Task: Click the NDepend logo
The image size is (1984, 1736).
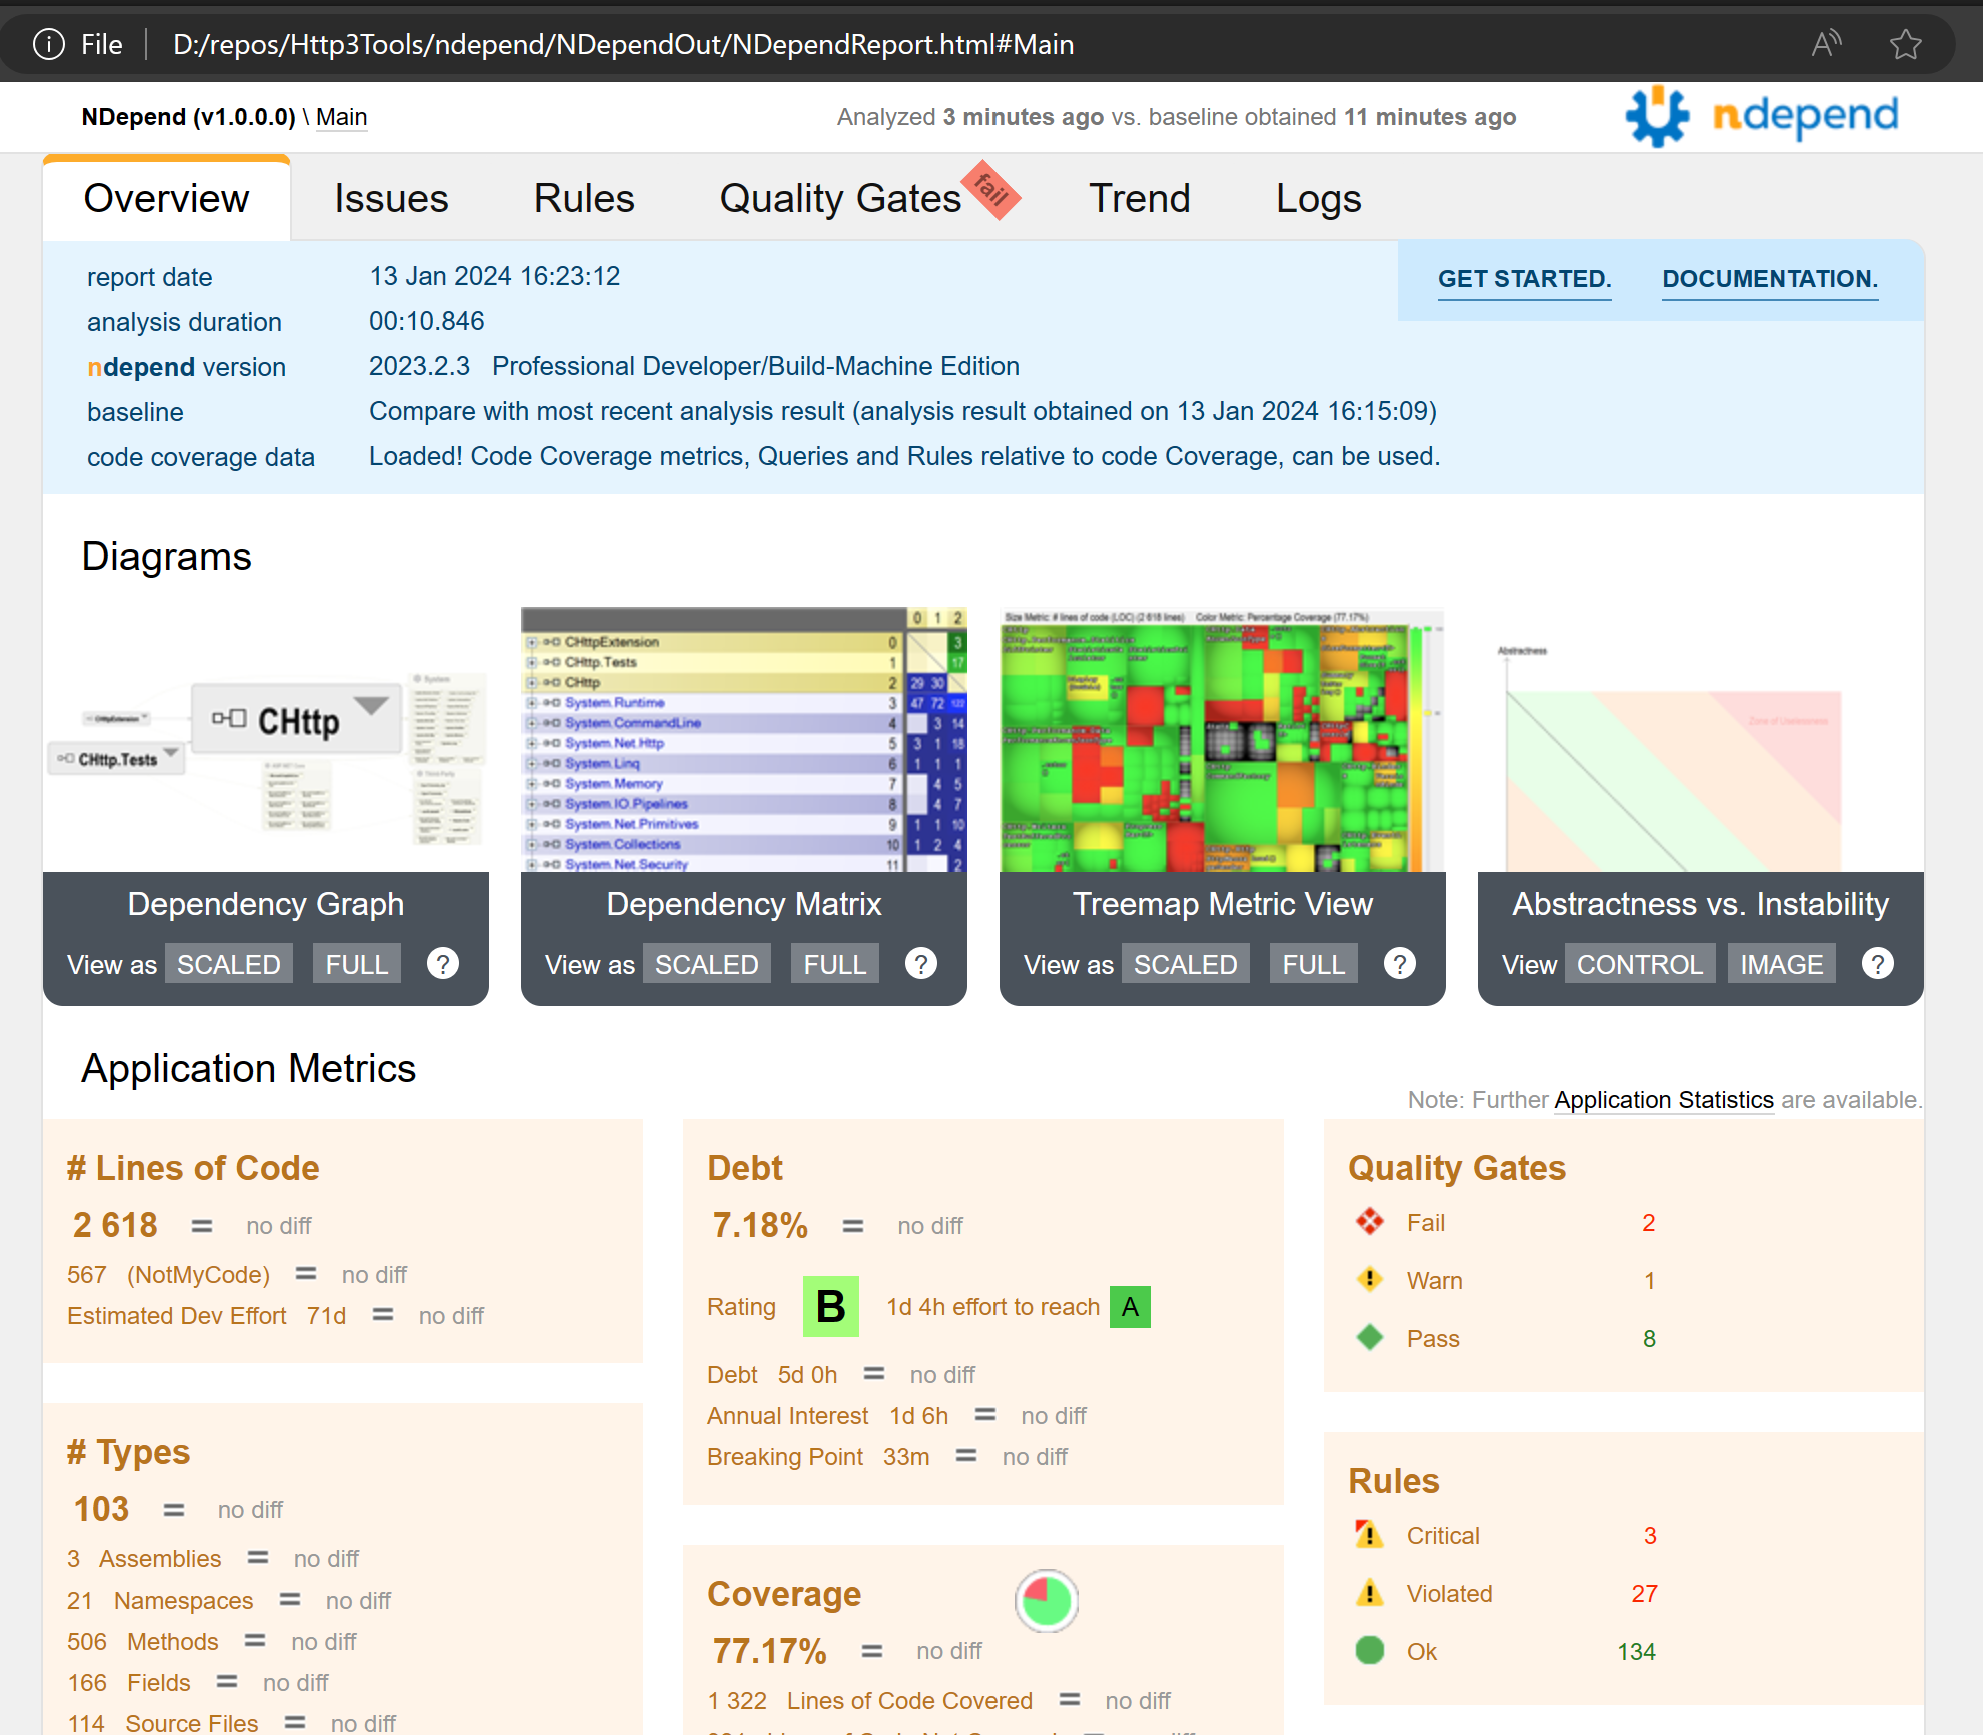Action: (1762, 116)
